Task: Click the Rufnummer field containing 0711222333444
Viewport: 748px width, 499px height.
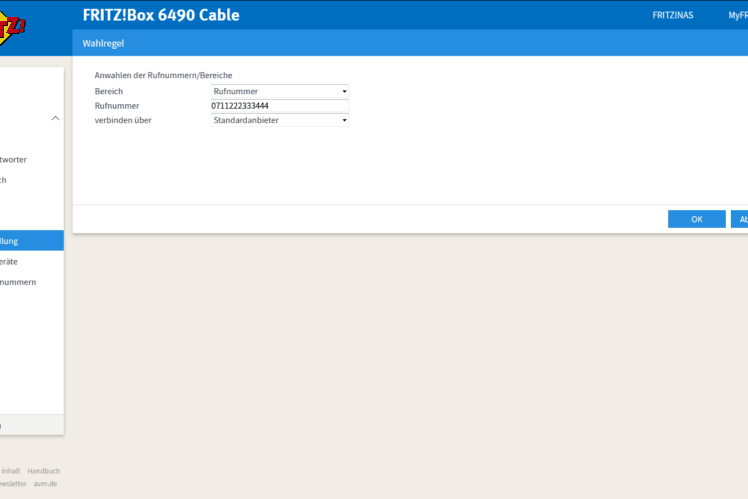Action: (x=280, y=106)
